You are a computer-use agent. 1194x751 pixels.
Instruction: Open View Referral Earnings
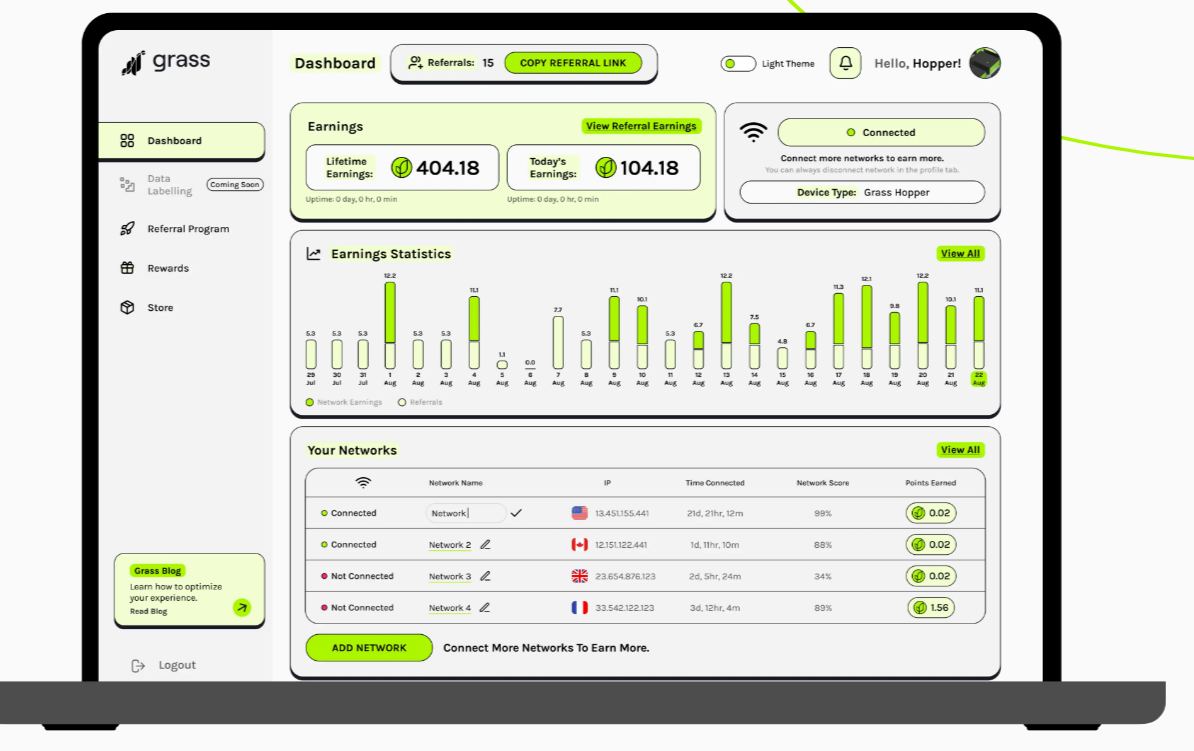click(641, 126)
